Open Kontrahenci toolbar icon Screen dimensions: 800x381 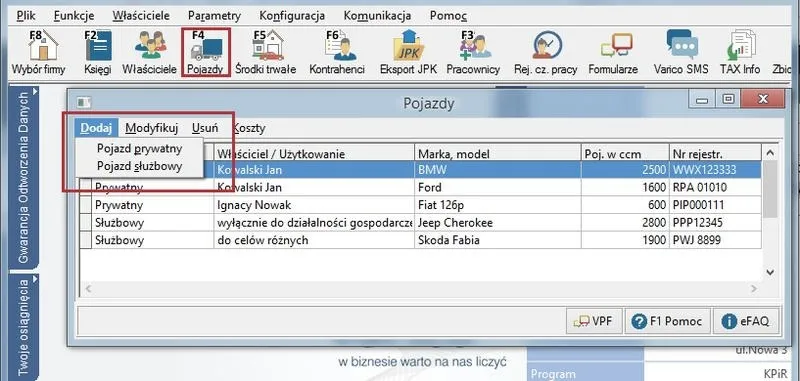(341, 46)
